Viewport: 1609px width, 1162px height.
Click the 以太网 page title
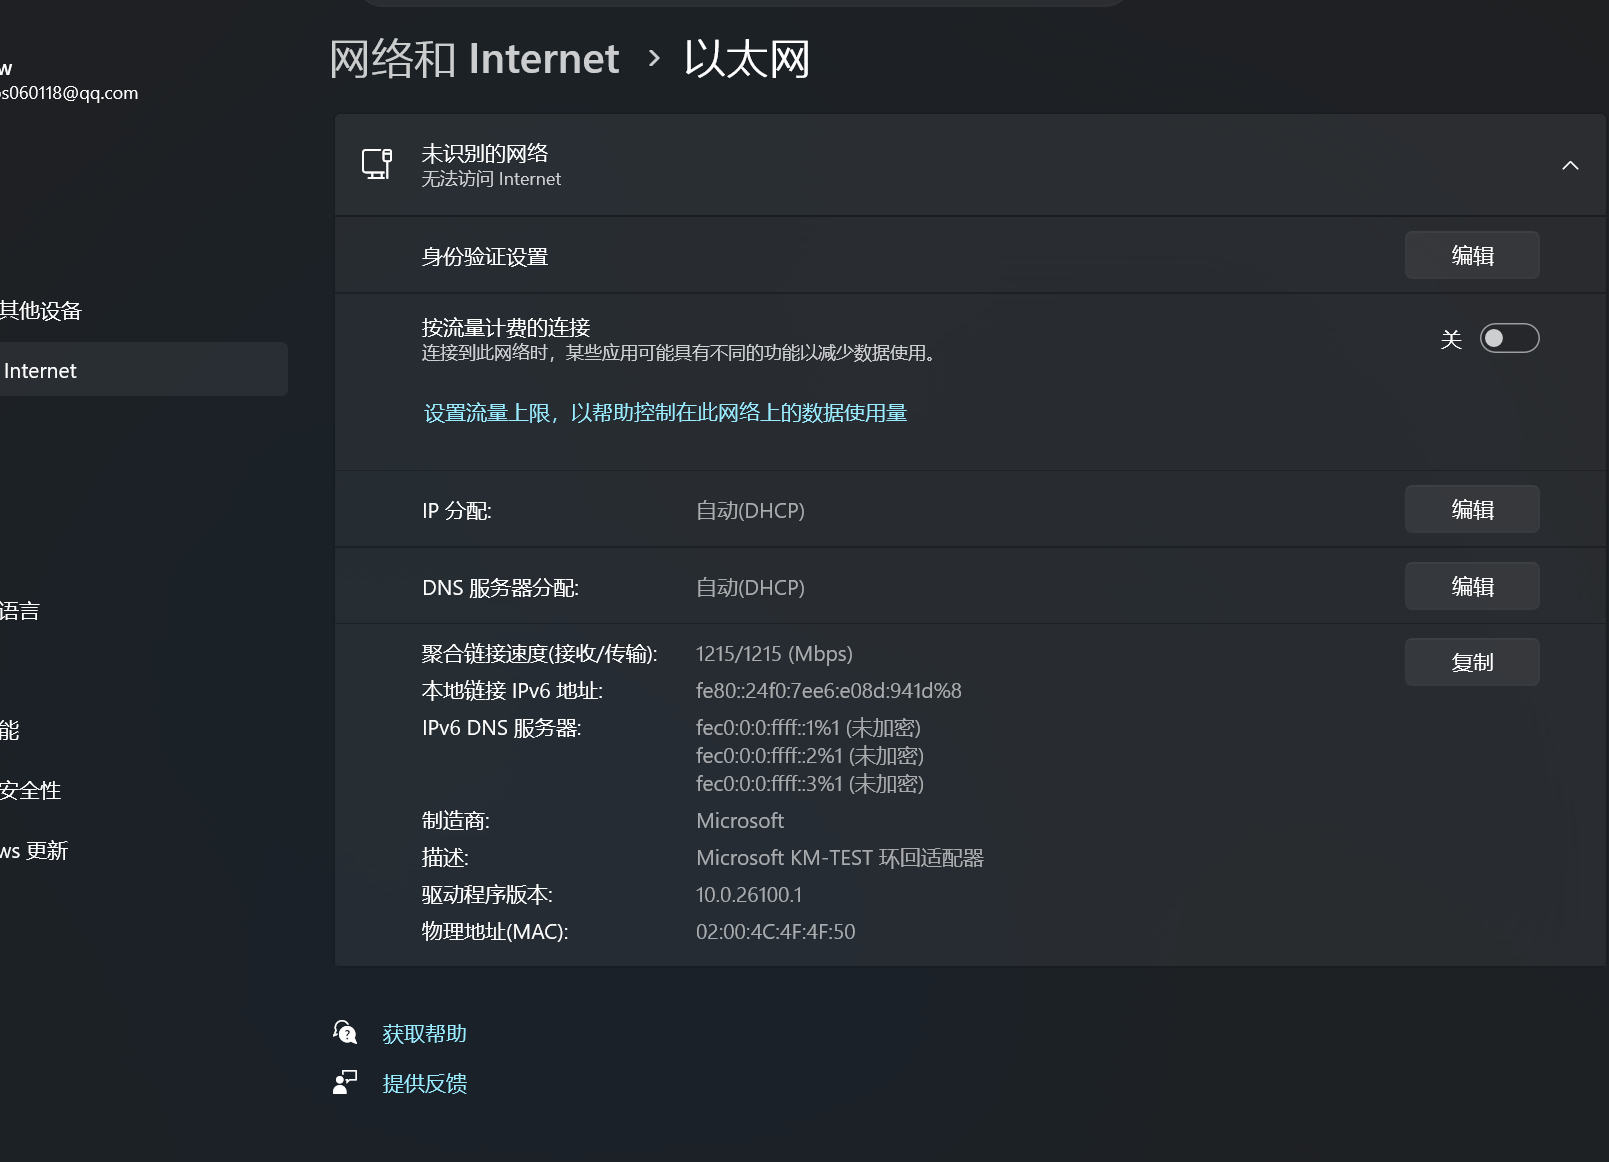746,59
